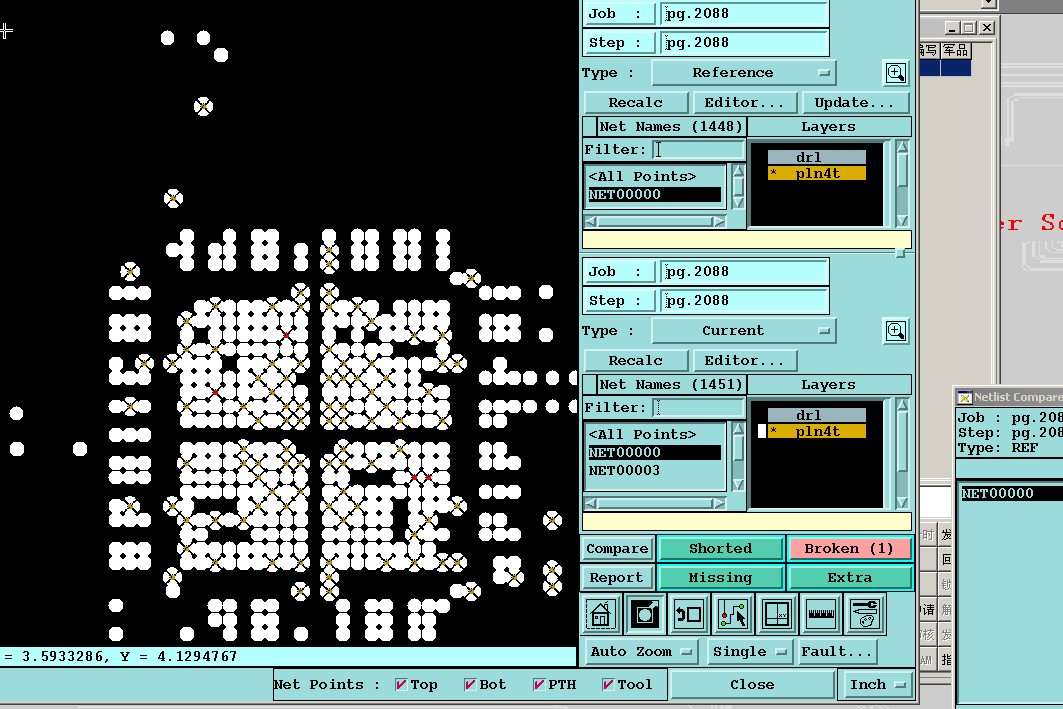Click Current Filter input field
Image resolution: width=1063 pixels, height=709 pixels.
(698, 407)
